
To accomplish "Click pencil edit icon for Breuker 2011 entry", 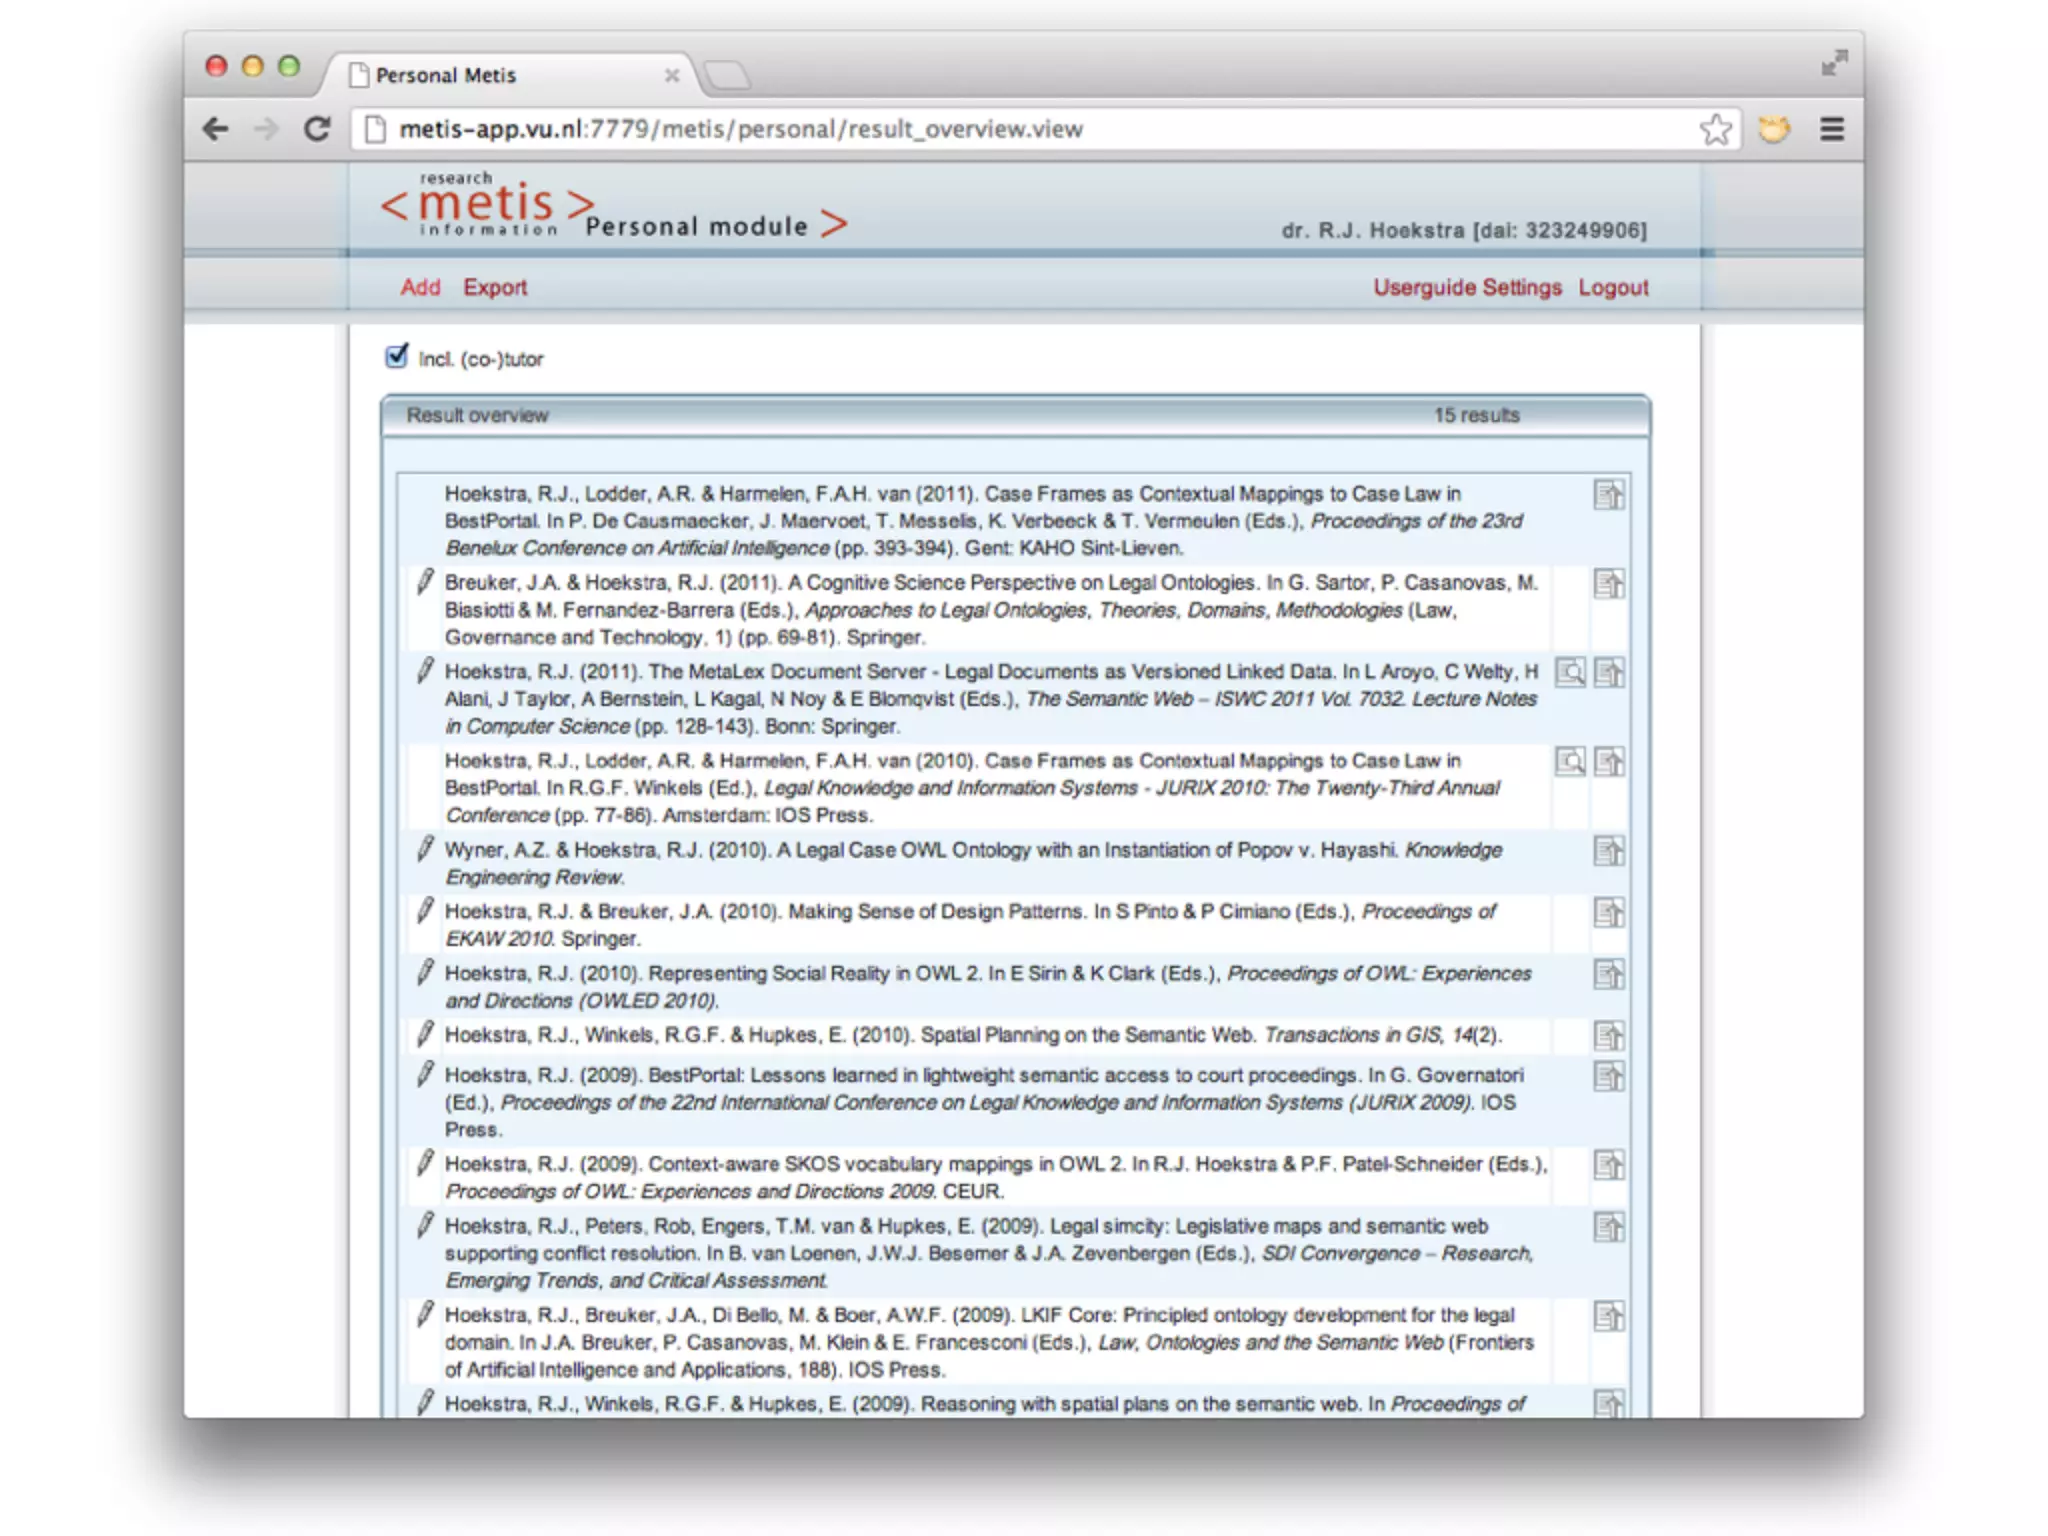I will 425,582.
